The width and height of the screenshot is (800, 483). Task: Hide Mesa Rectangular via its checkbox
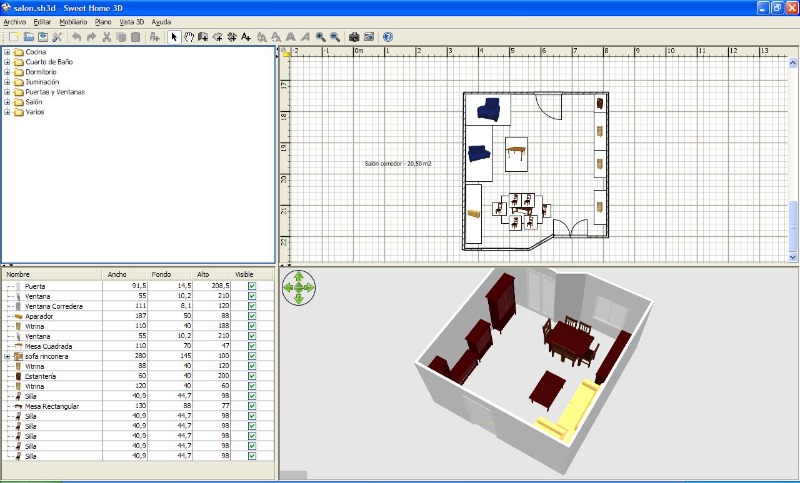[x=252, y=406]
